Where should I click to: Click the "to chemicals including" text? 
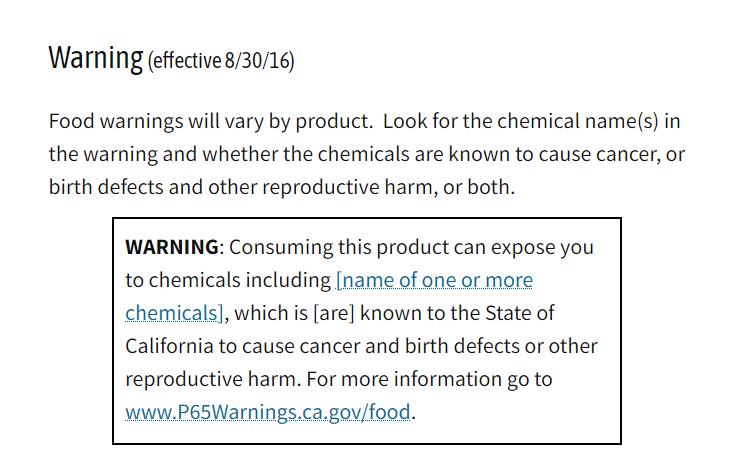click(x=228, y=280)
